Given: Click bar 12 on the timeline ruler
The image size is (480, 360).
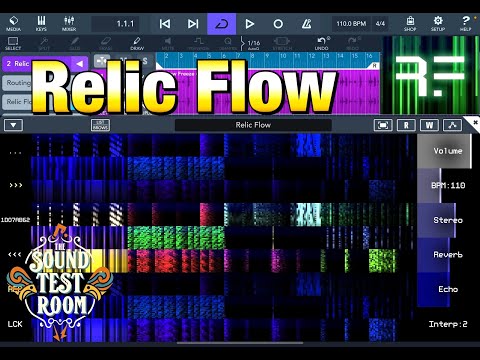Looking at the screenshot, I should coord(311,56).
